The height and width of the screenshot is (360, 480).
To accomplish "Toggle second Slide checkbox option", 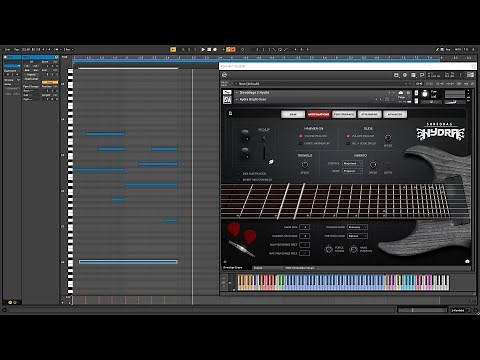I will (348, 143).
